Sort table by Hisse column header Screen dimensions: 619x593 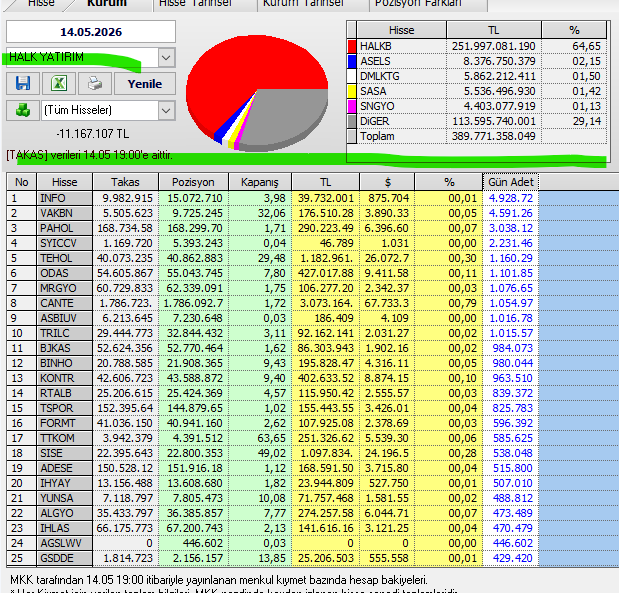point(64,182)
